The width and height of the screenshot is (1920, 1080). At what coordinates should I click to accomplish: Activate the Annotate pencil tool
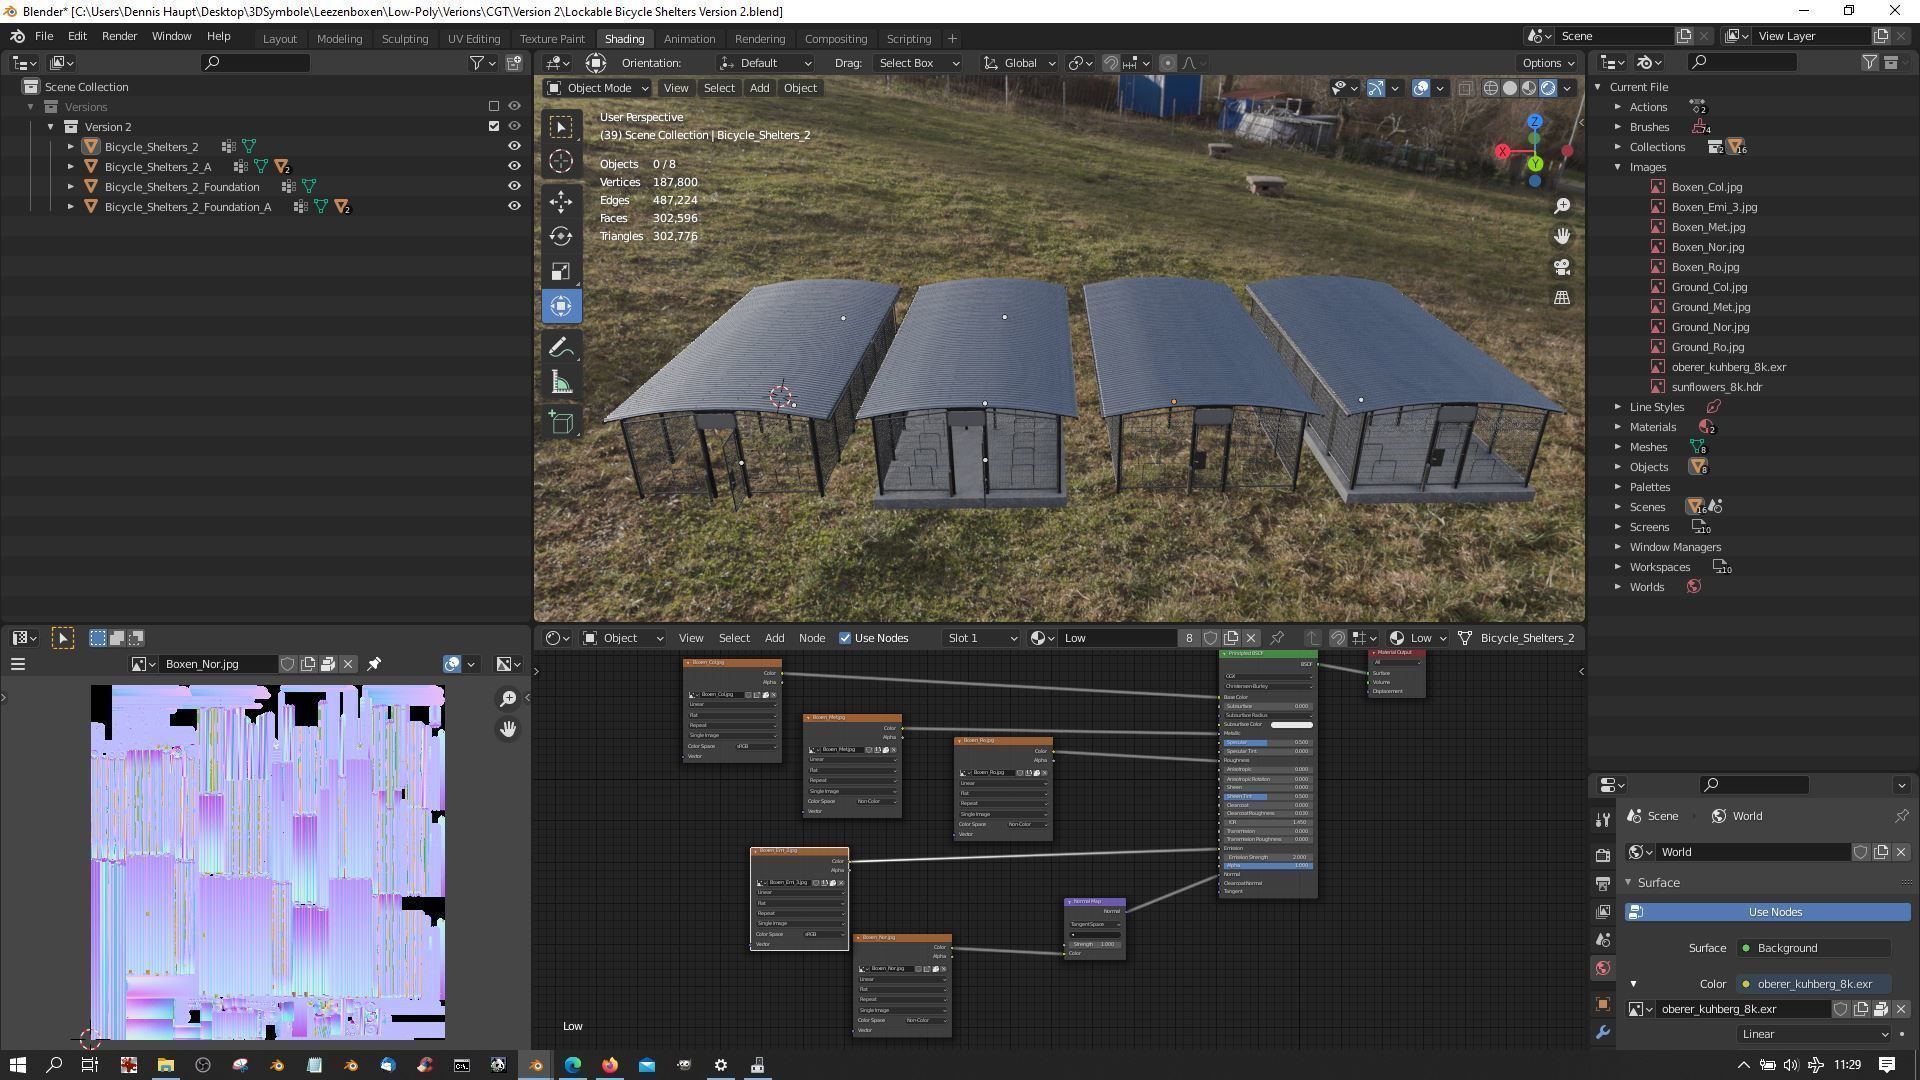pyautogui.click(x=561, y=347)
